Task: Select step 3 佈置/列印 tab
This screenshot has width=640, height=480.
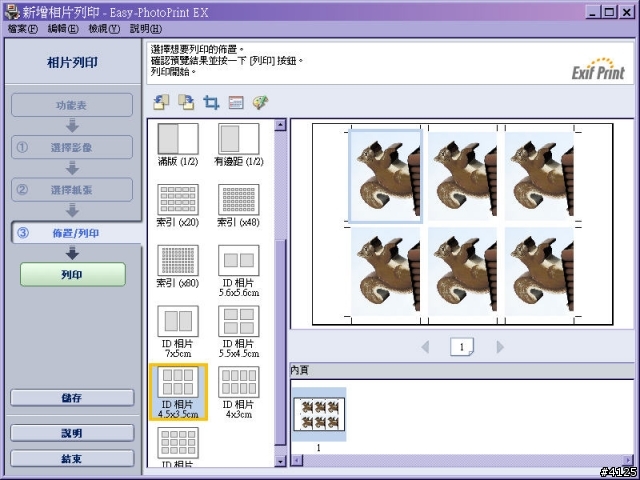Action: point(76,233)
